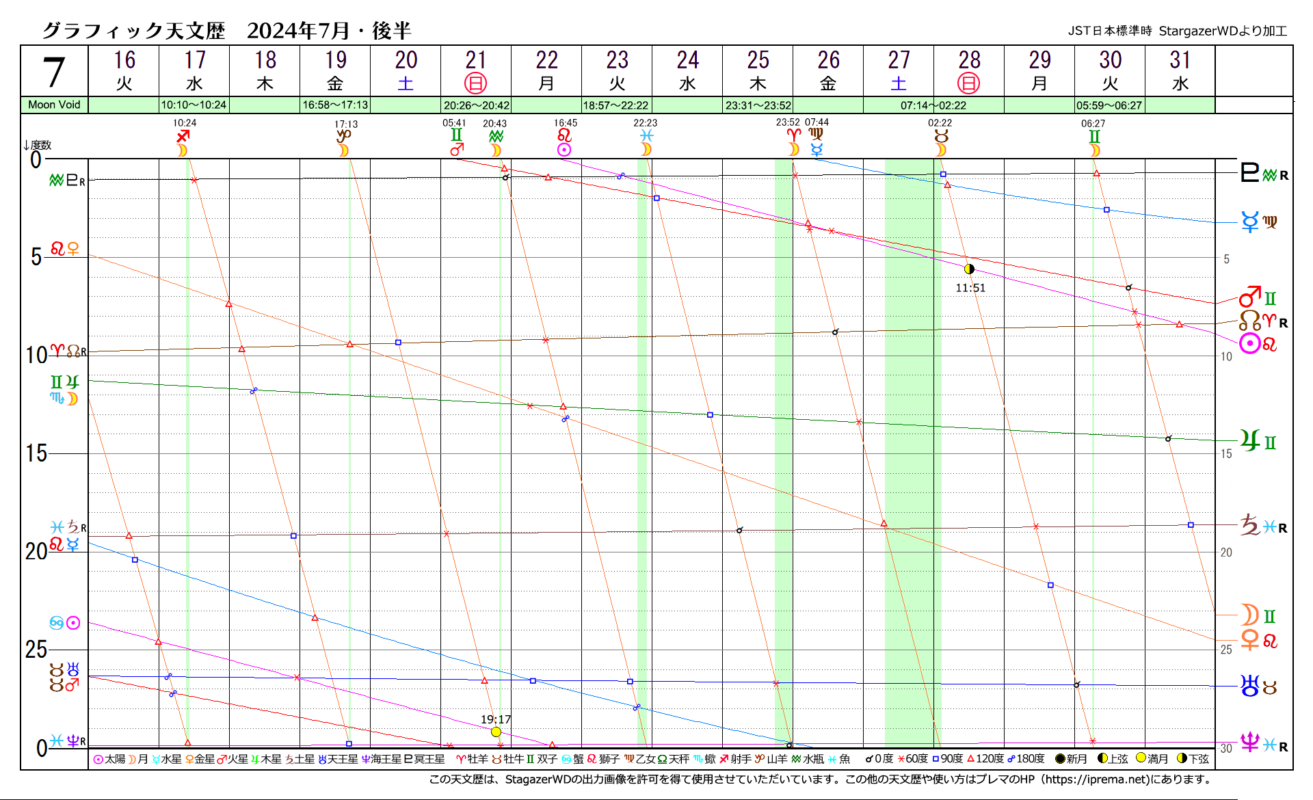Viewport: 1313px width, 800px height.
Task: Click the Mercury in Virgo ingress symbol at 07:44
Action: tap(817, 142)
